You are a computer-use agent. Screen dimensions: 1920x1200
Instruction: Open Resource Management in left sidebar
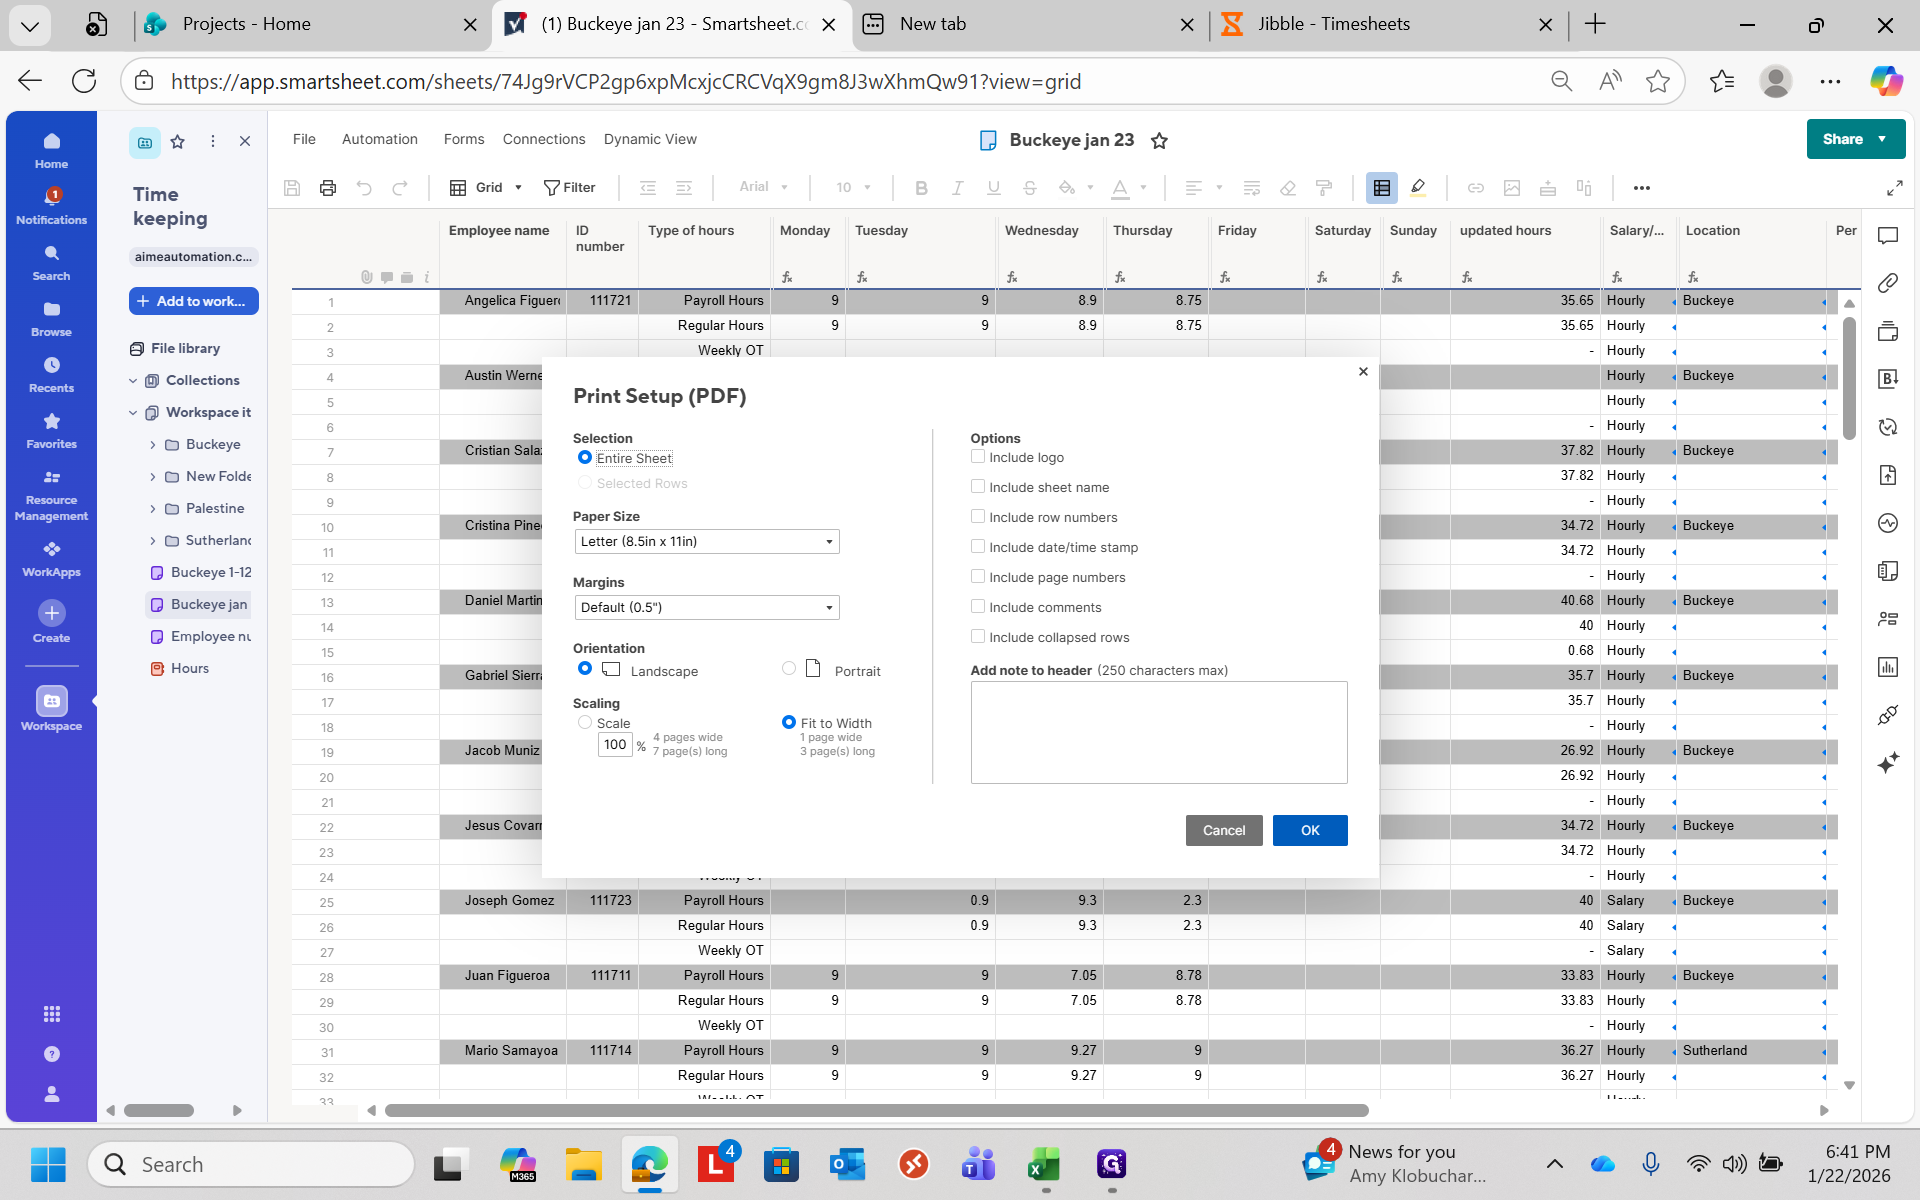pos(51,495)
